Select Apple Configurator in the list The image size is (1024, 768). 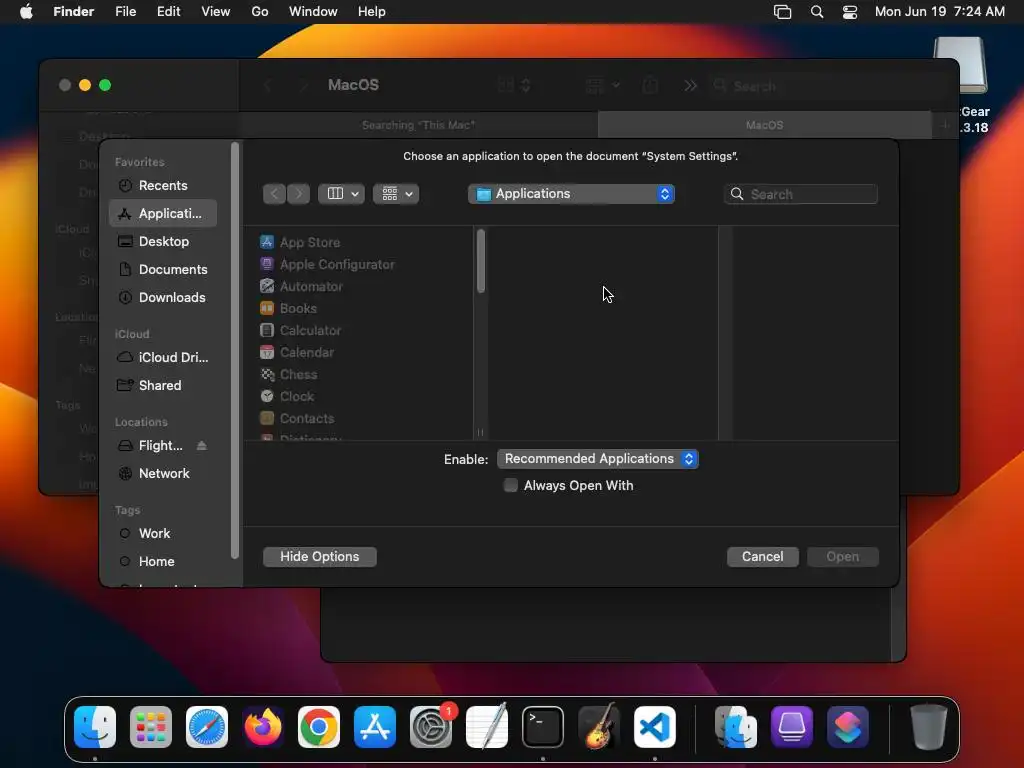pyautogui.click(x=327, y=264)
